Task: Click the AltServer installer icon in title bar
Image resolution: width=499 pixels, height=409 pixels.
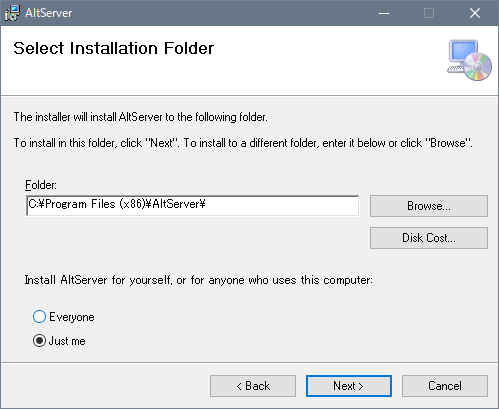Action: pos(12,13)
